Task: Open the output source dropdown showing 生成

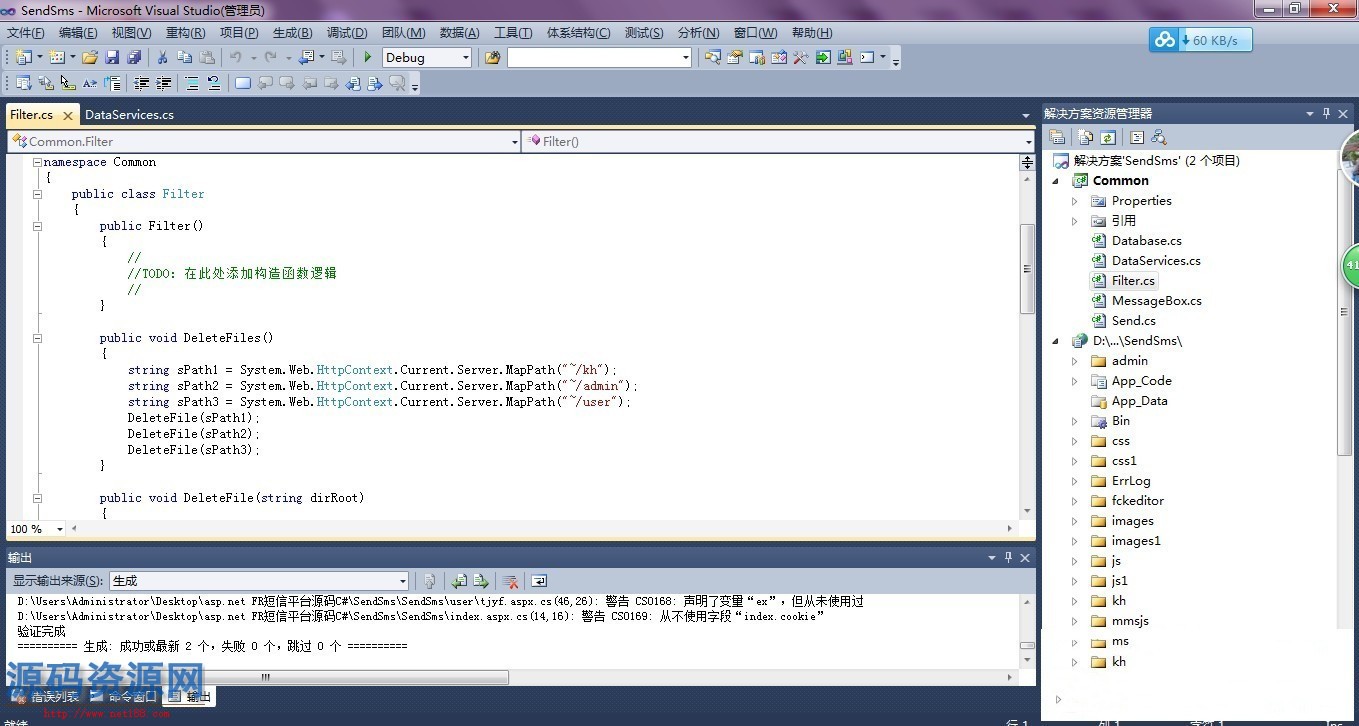Action: 403,581
